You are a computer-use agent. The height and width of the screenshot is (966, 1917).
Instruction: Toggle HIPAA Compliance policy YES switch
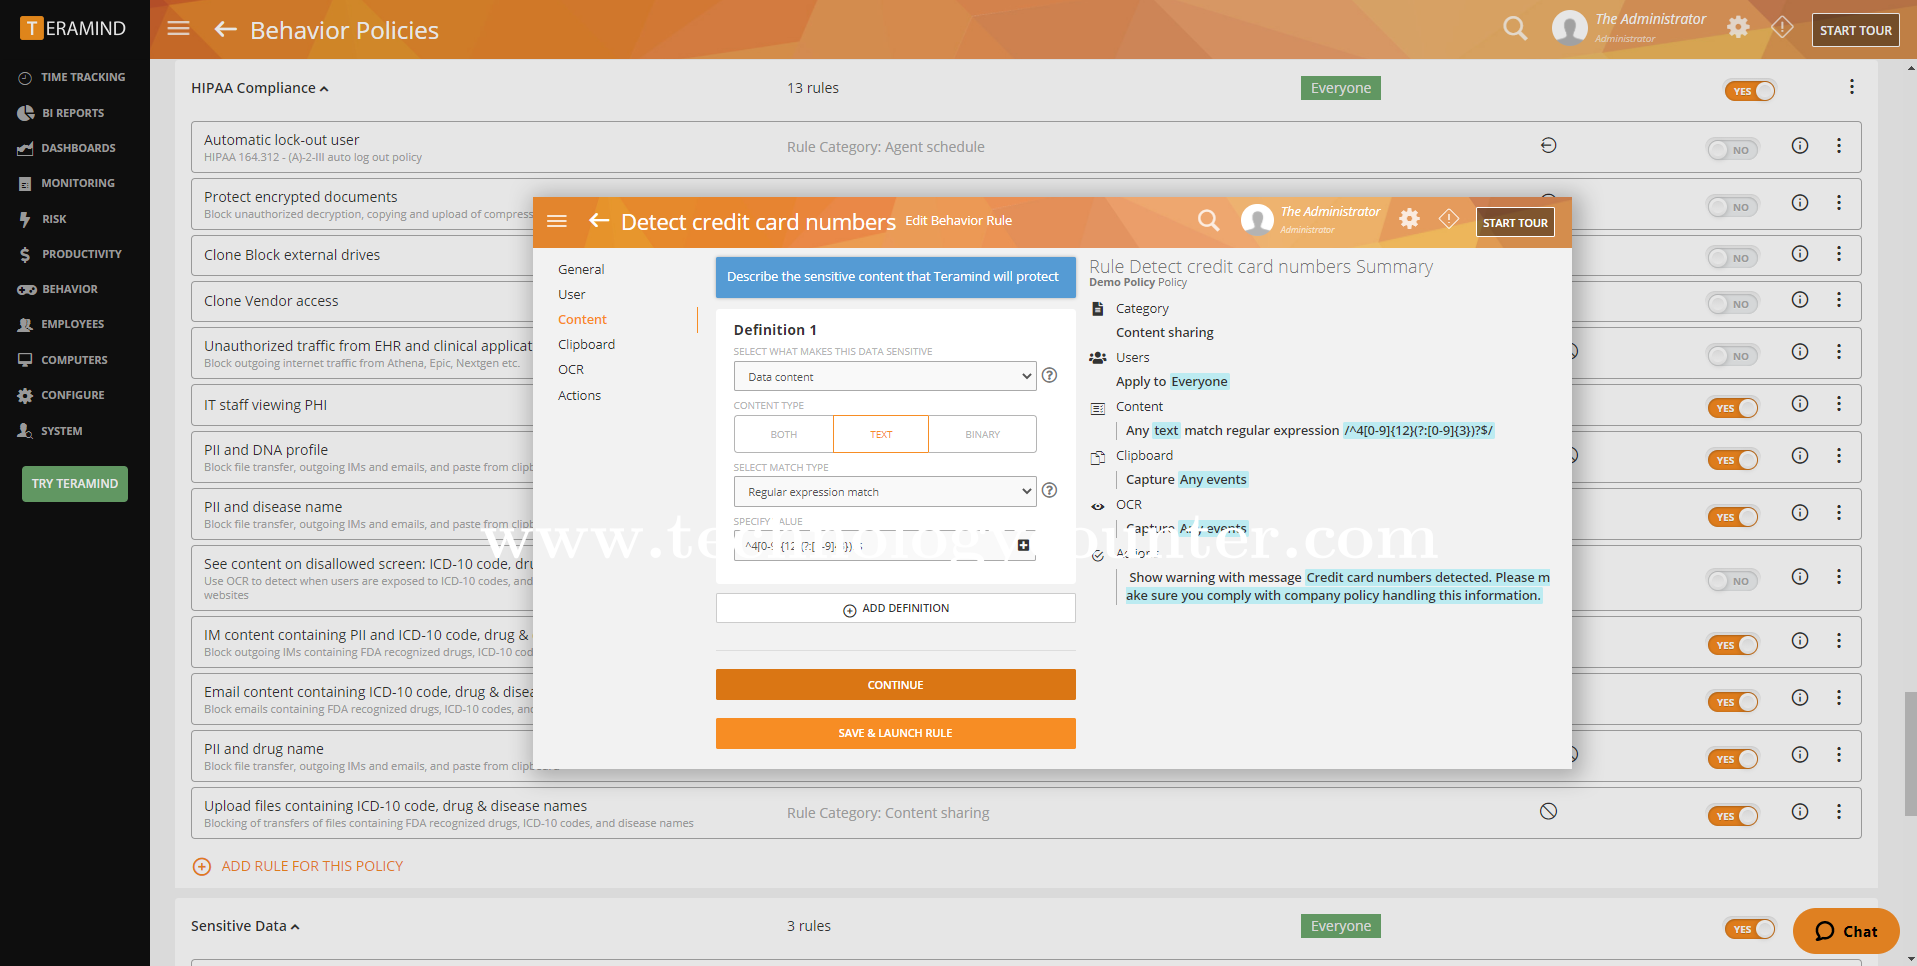(1749, 91)
